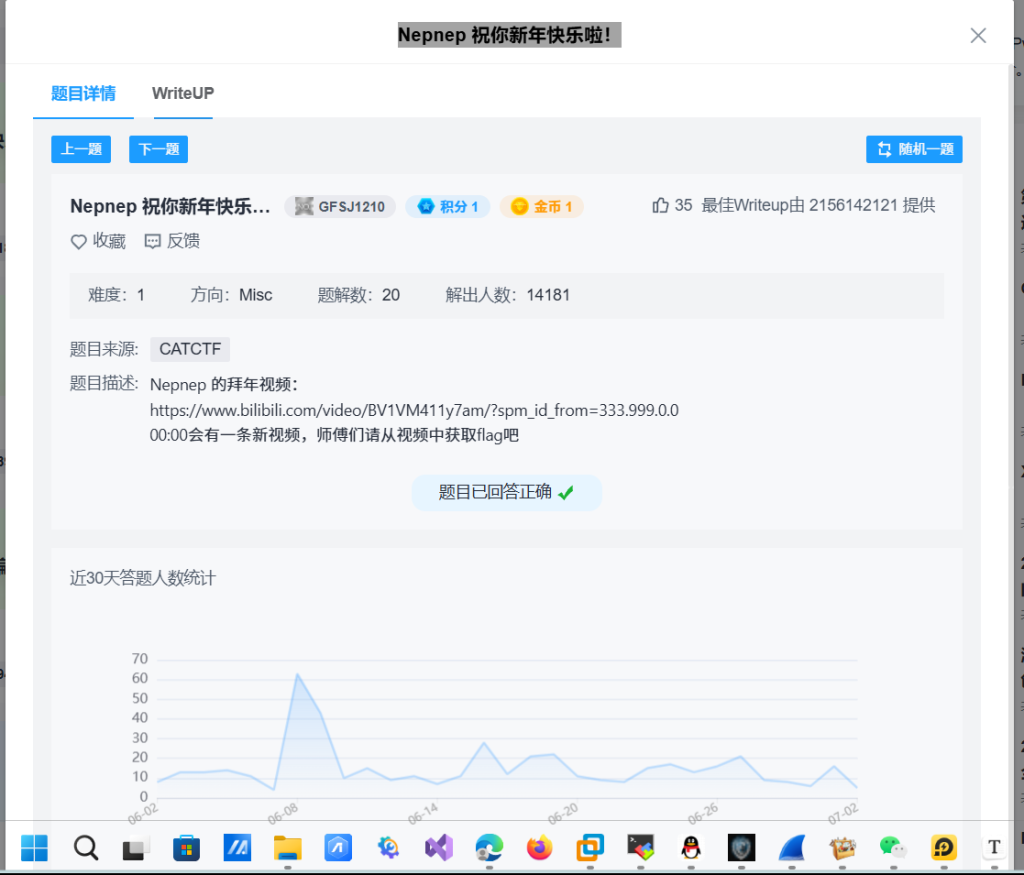Click the blue points badge icon
Screen dimensions: 1024x875
pyautogui.click(x=427, y=206)
